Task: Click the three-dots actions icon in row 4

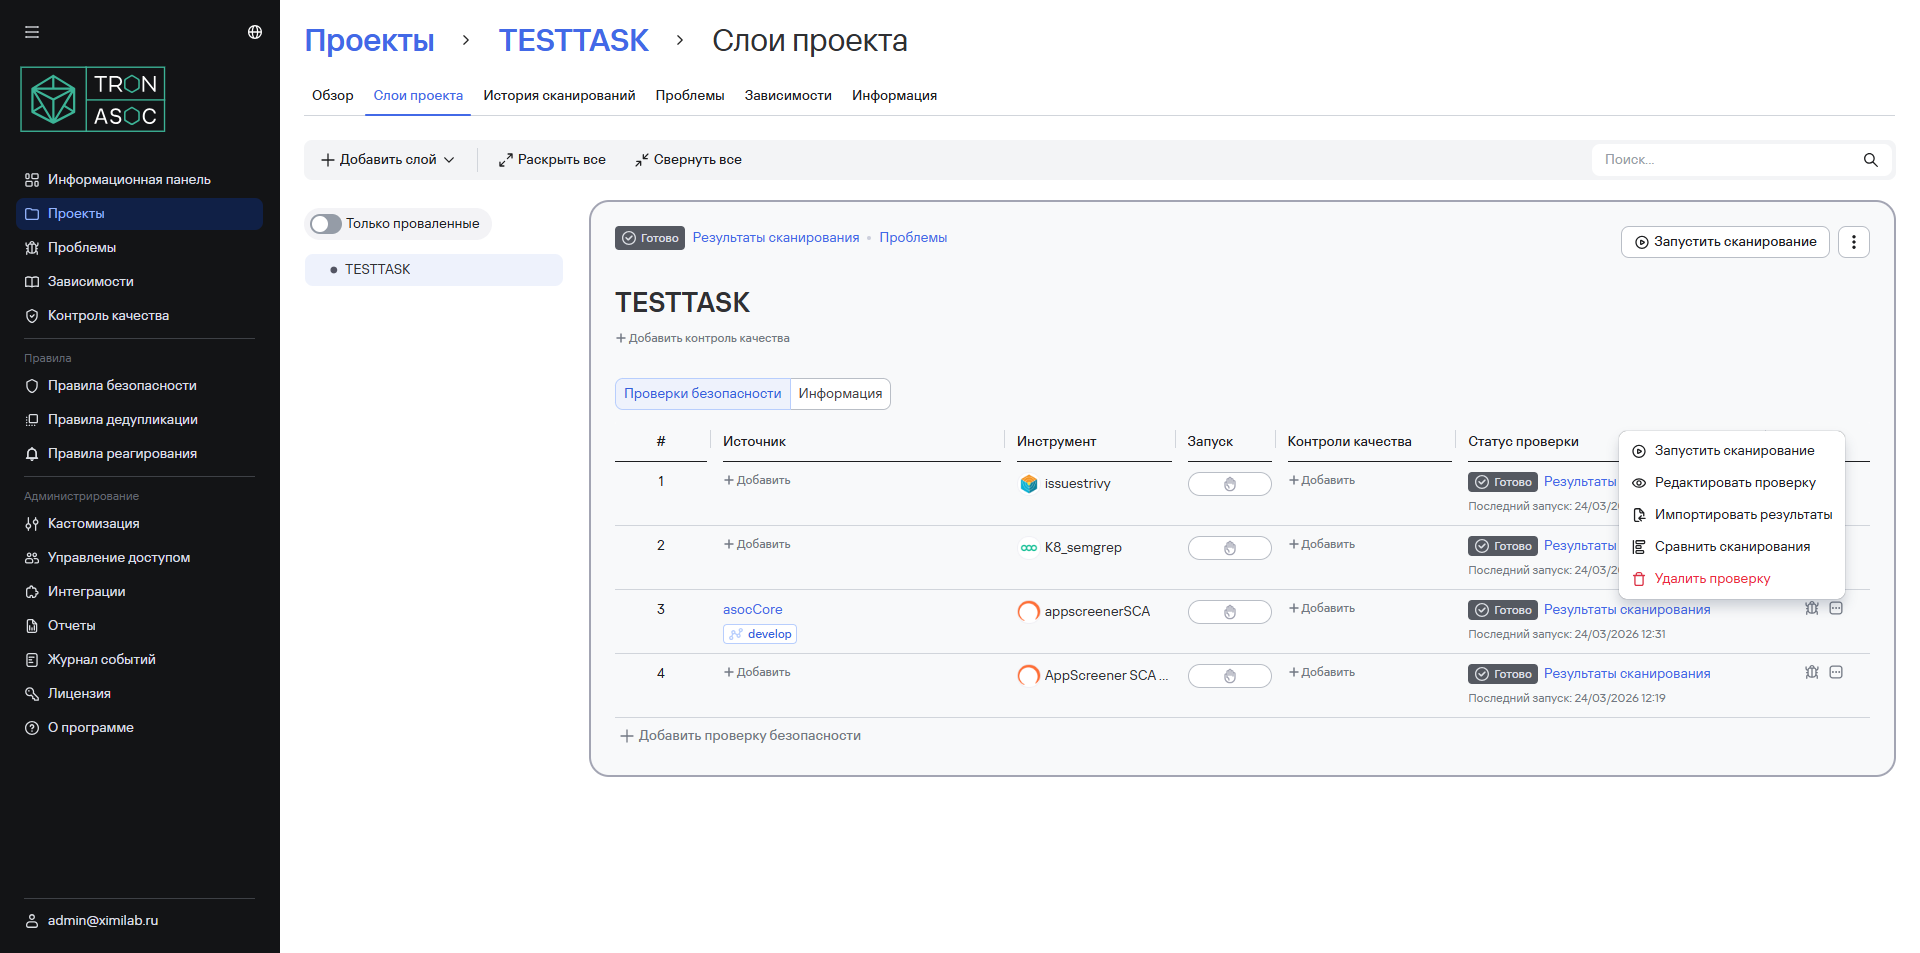Action: (1836, 673)
